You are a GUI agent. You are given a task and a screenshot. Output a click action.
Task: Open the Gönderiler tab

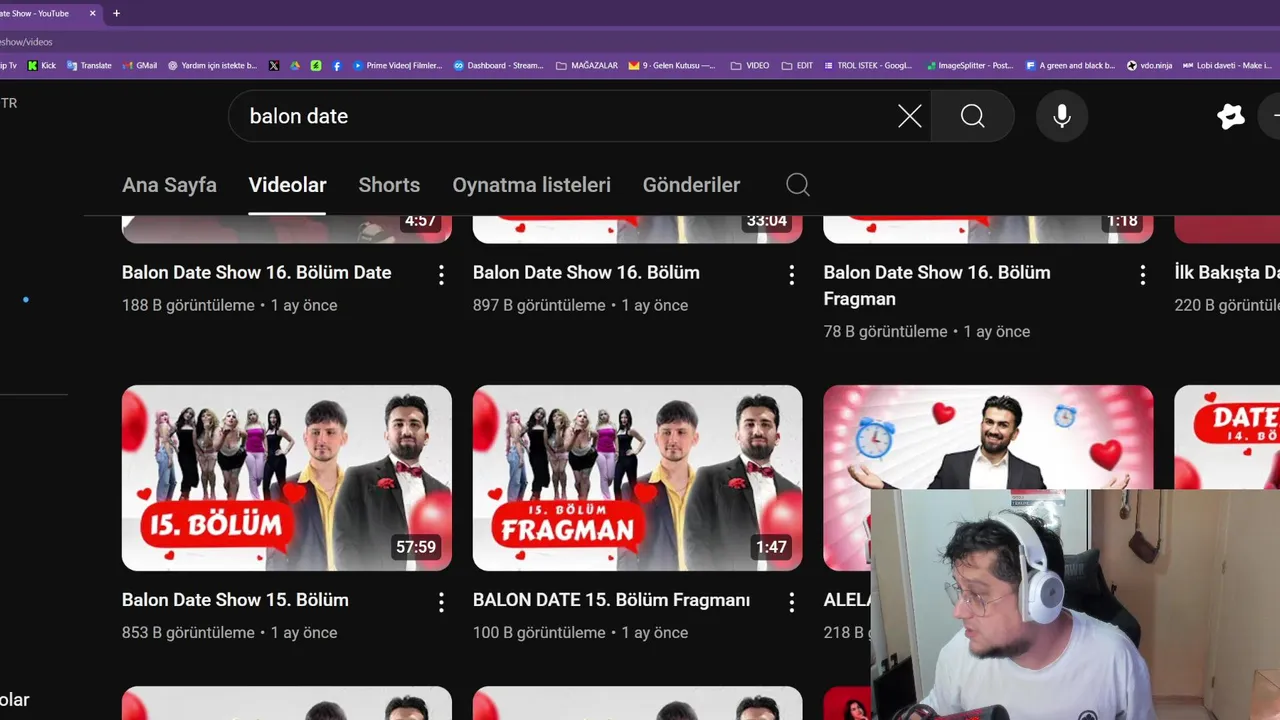691,185
